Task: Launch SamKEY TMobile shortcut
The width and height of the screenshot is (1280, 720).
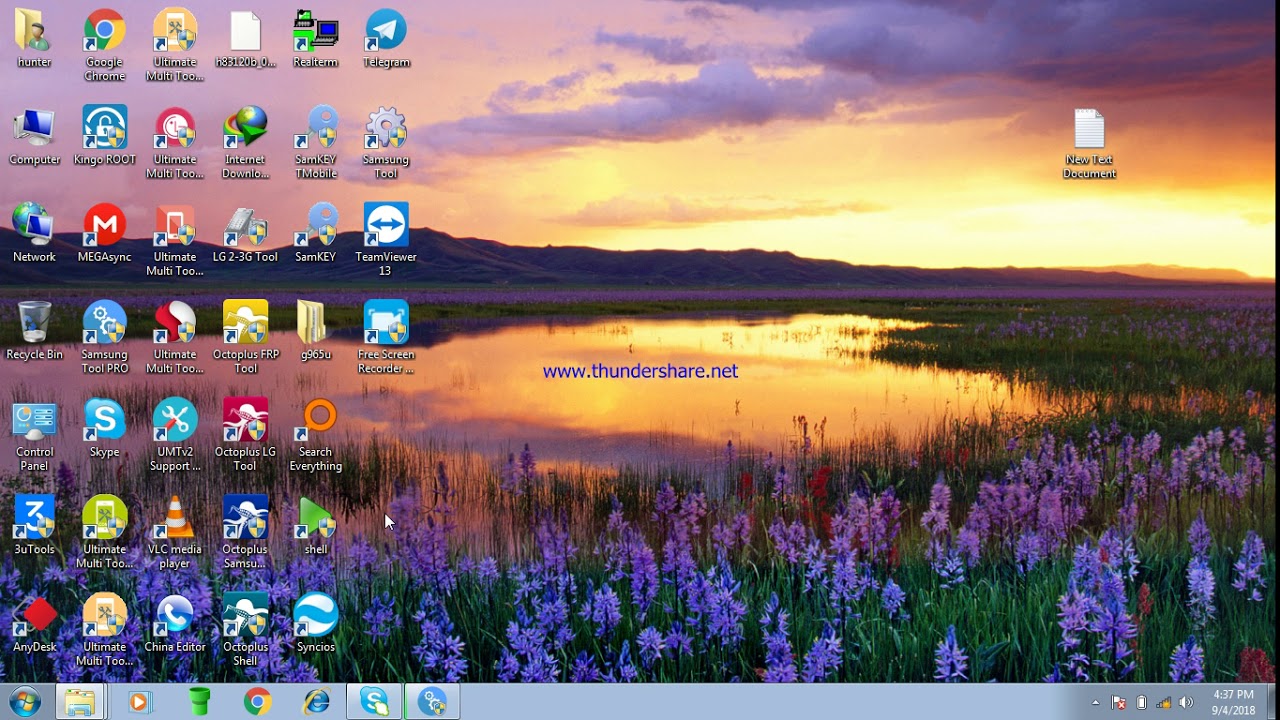Action: [x=315, y=143]
